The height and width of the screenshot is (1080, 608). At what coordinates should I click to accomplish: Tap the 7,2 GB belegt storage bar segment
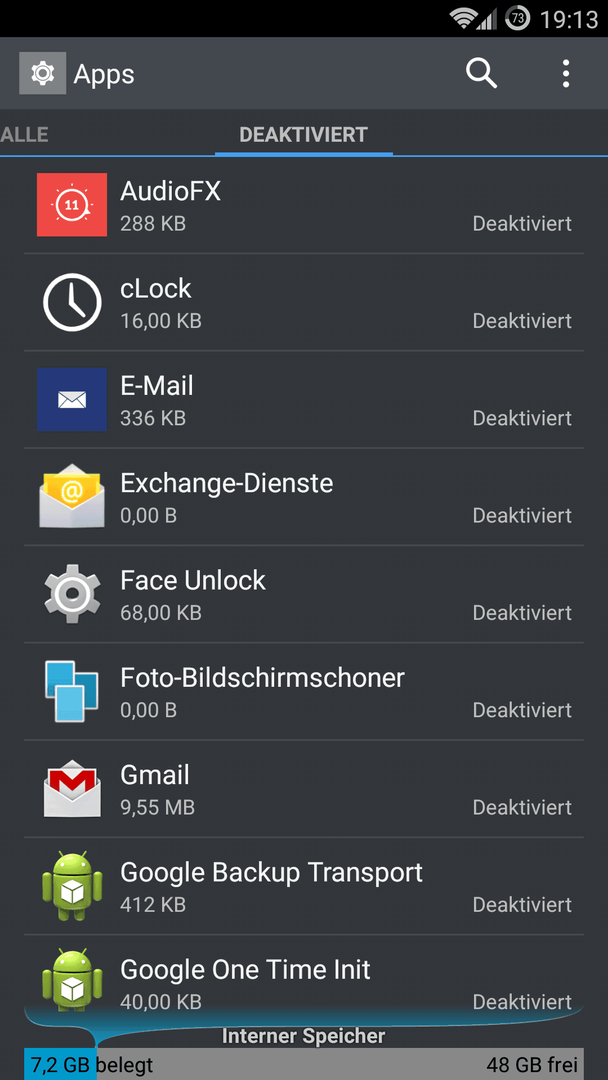(61, 1065)
